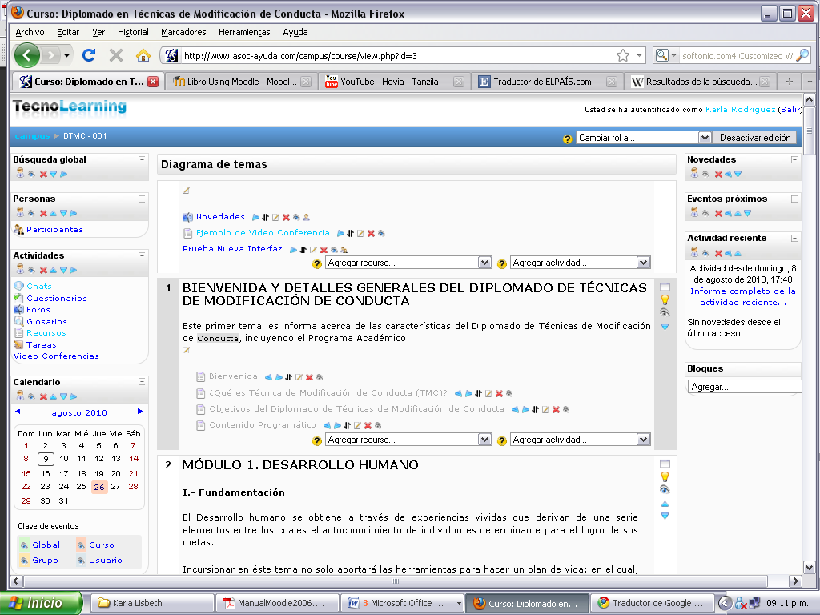
Task: Hide the Búsqueda global block via eye icon
Action: click(x=31, y=174)
